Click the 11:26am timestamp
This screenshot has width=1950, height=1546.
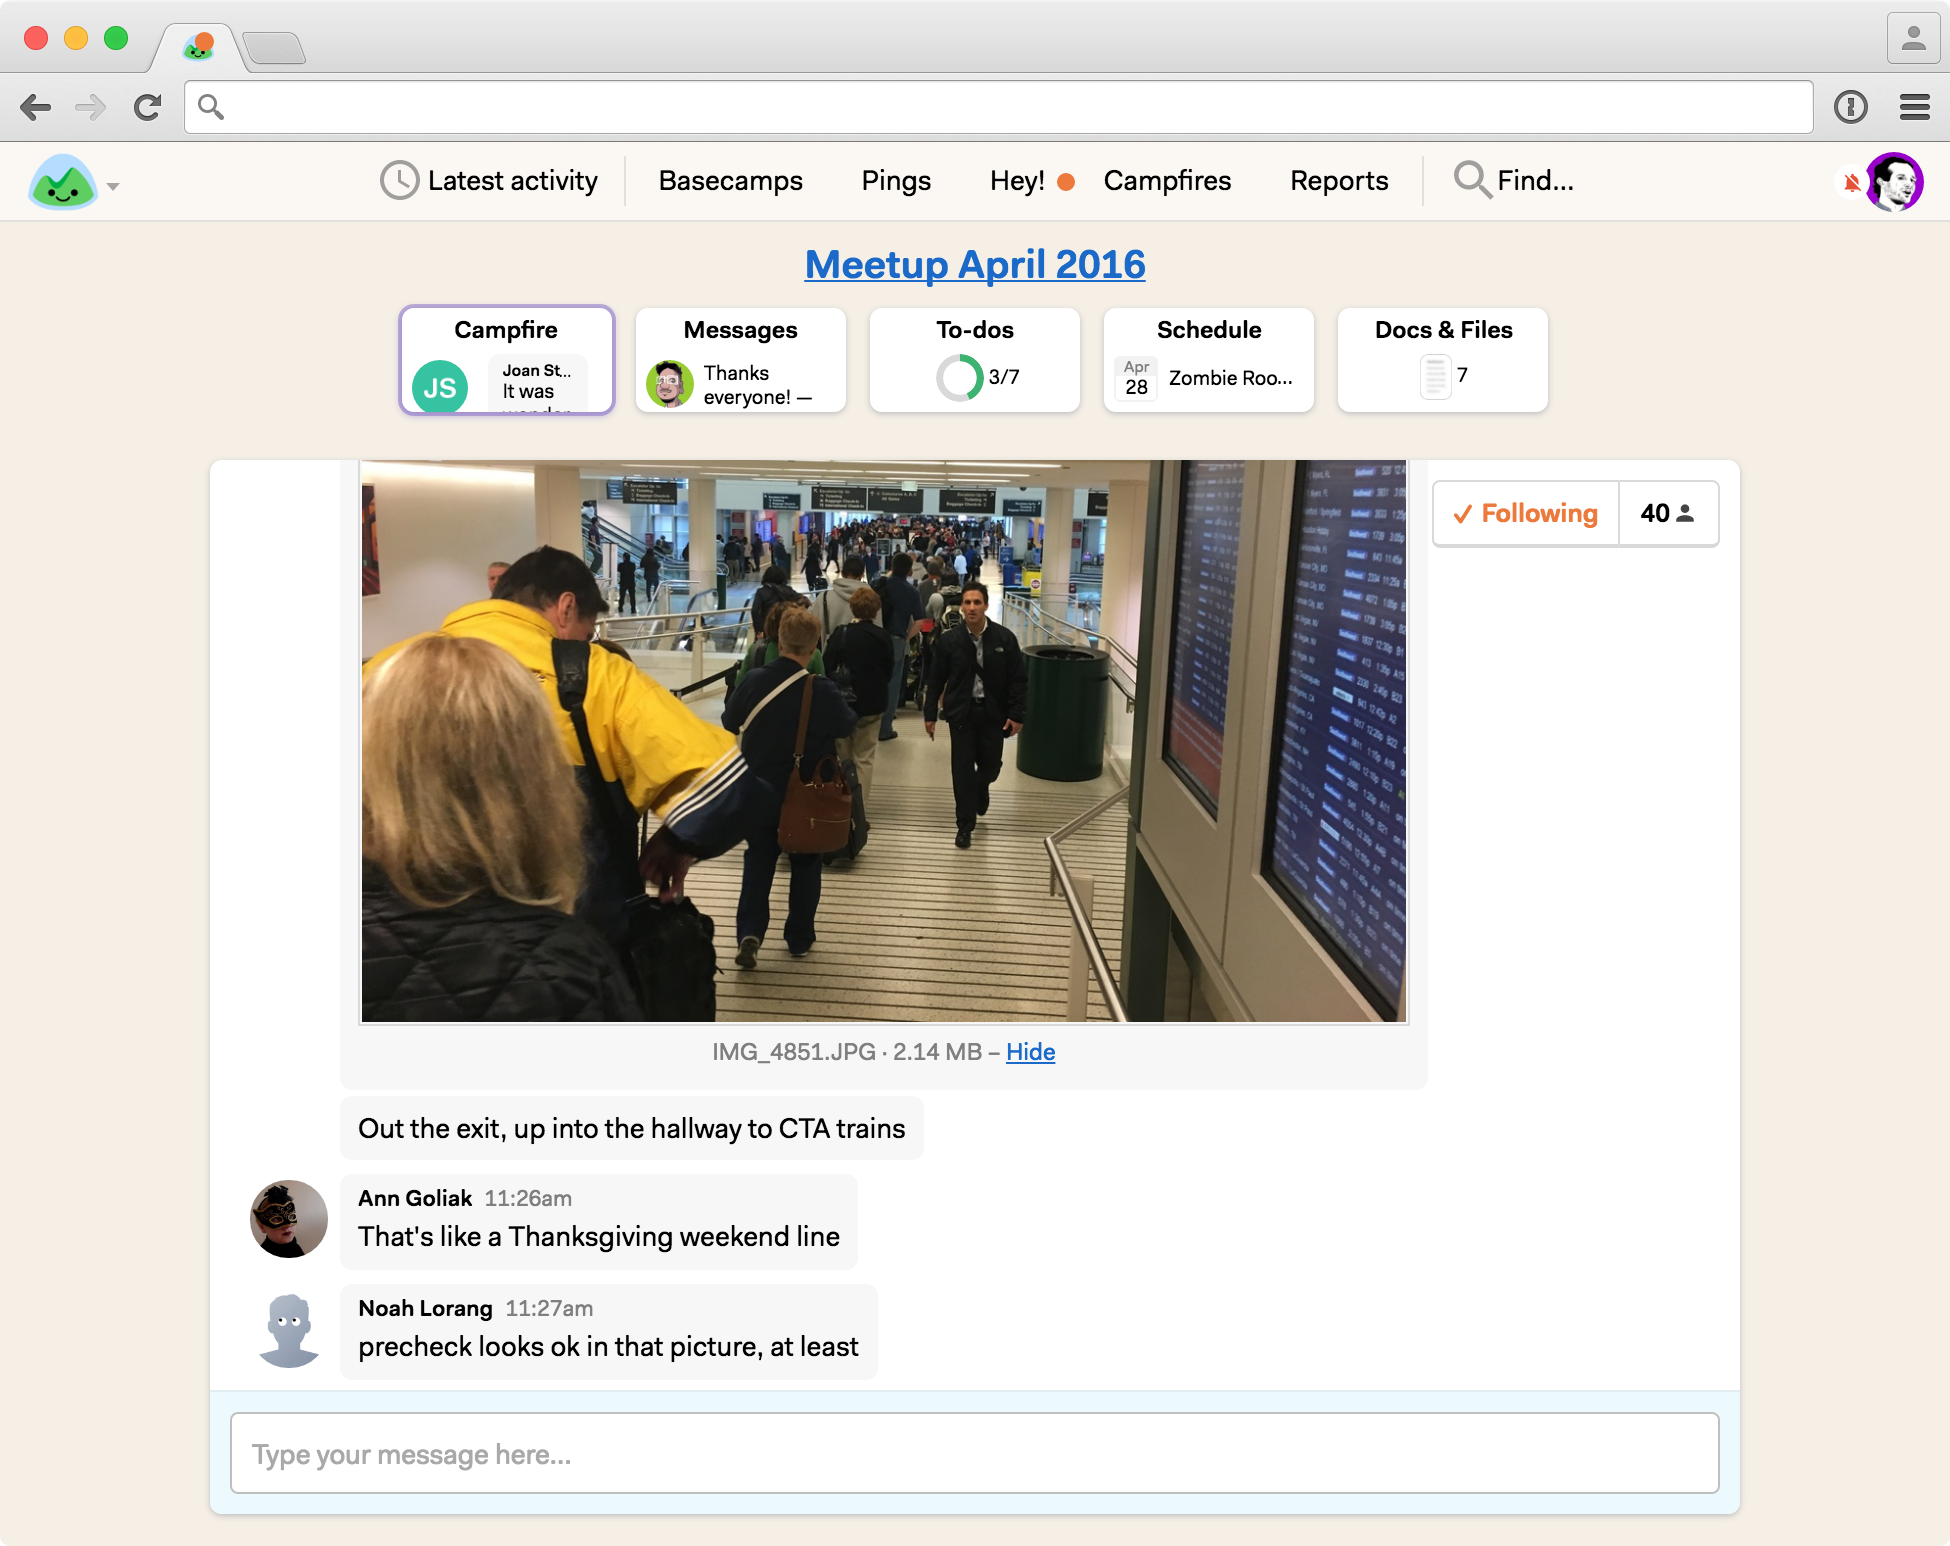point(528,1198)
